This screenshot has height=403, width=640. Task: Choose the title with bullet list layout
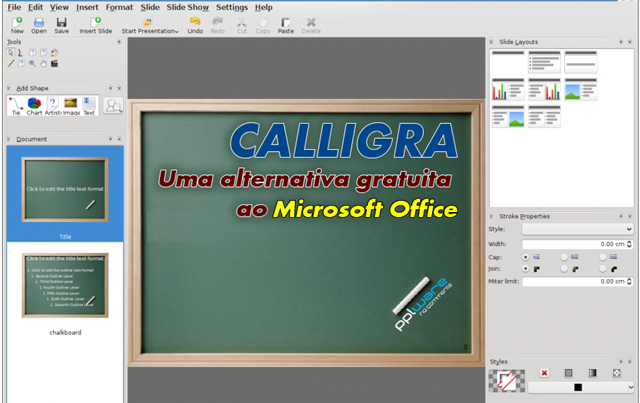point(544,62)
